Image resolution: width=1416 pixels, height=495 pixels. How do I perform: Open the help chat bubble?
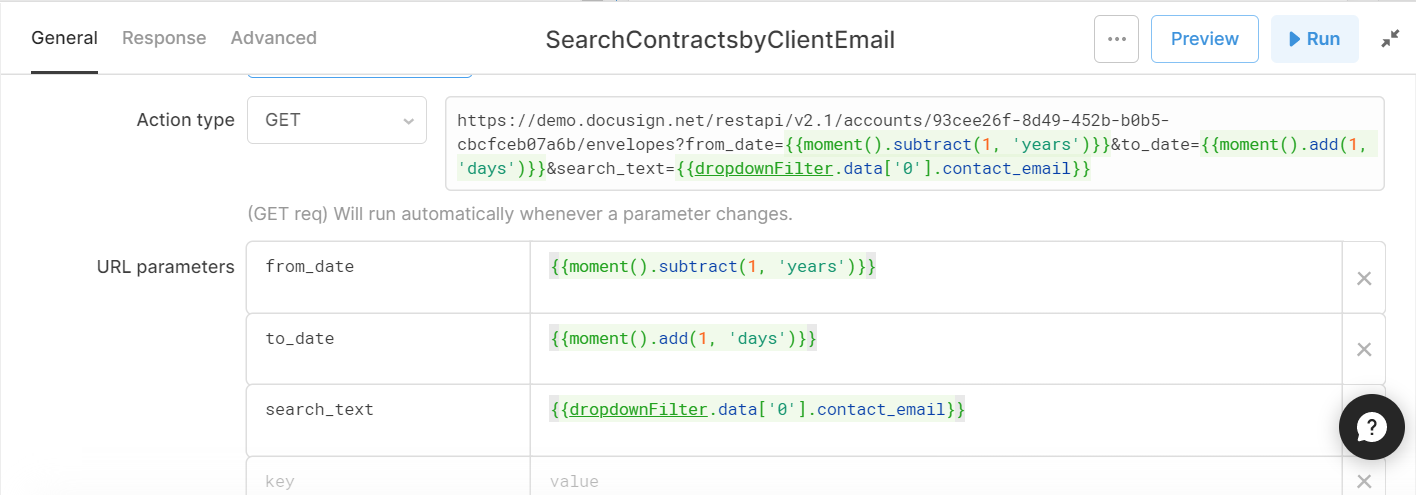1371,428
